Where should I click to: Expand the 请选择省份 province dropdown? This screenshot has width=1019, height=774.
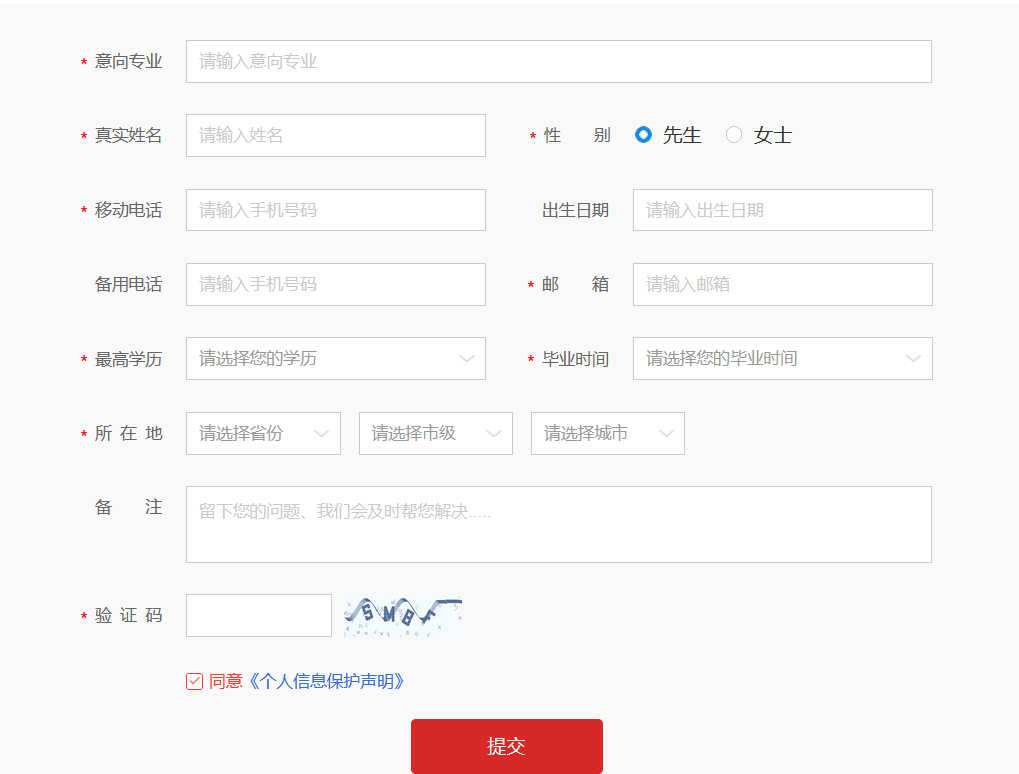point(262,433)
